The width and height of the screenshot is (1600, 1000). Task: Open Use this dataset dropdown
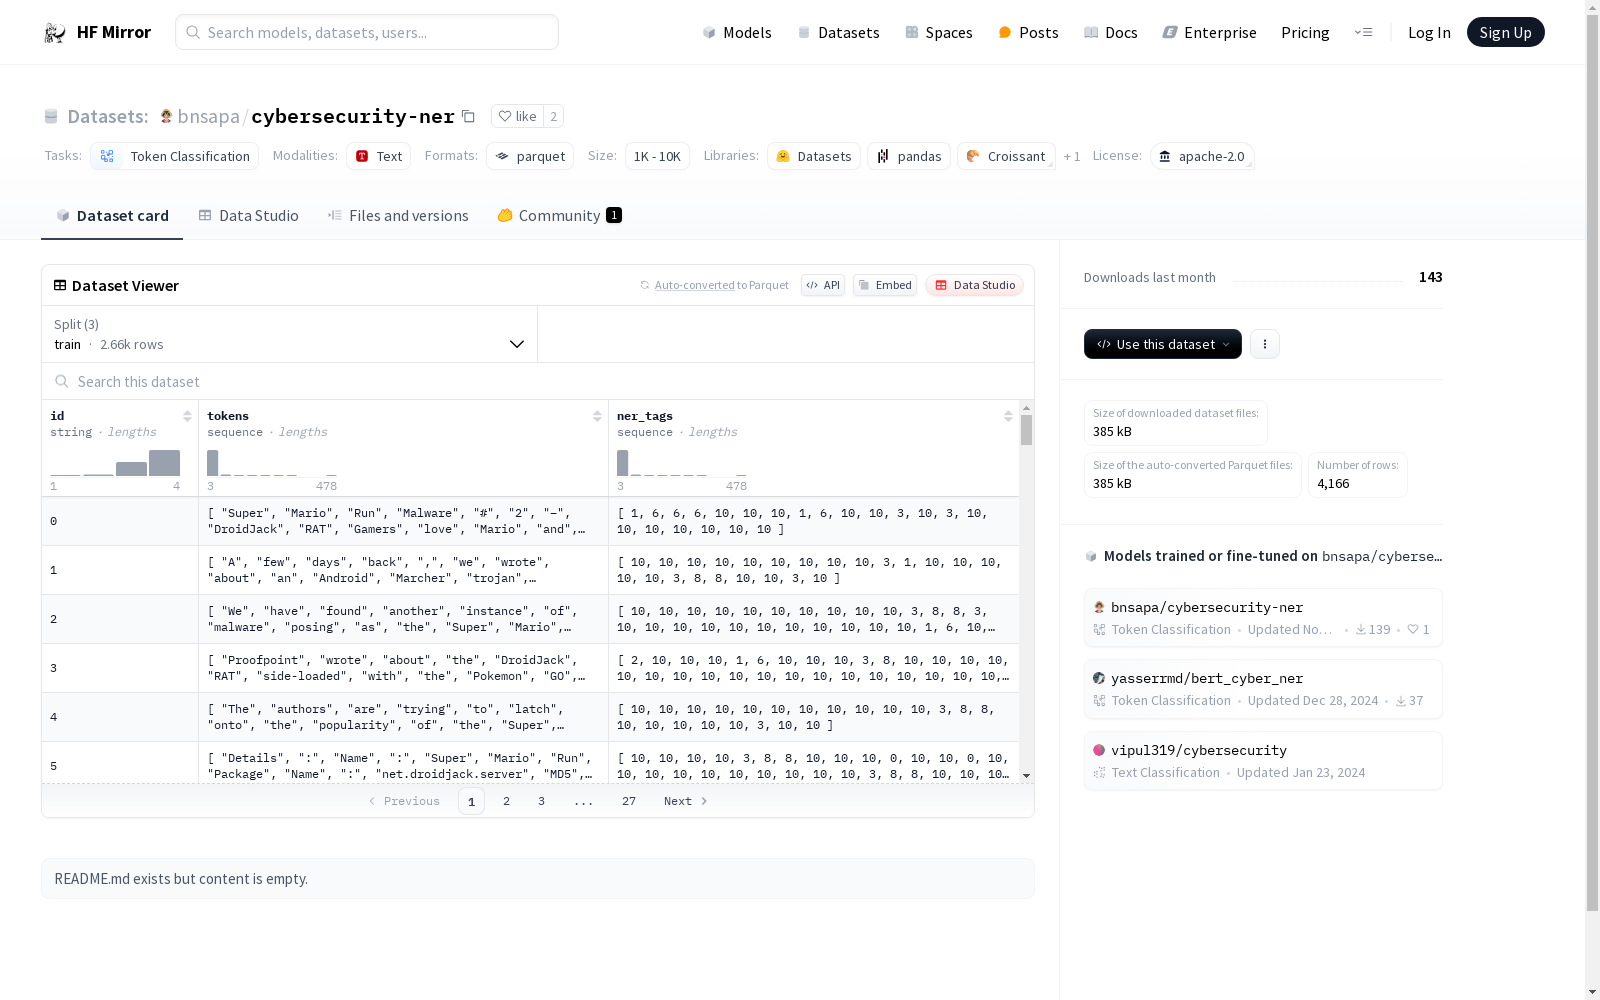[x=1163, y=344]
